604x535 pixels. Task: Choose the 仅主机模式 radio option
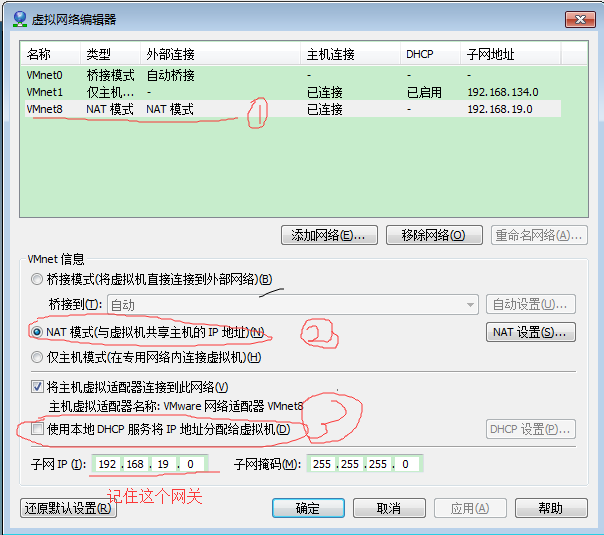tap(38, 357)
